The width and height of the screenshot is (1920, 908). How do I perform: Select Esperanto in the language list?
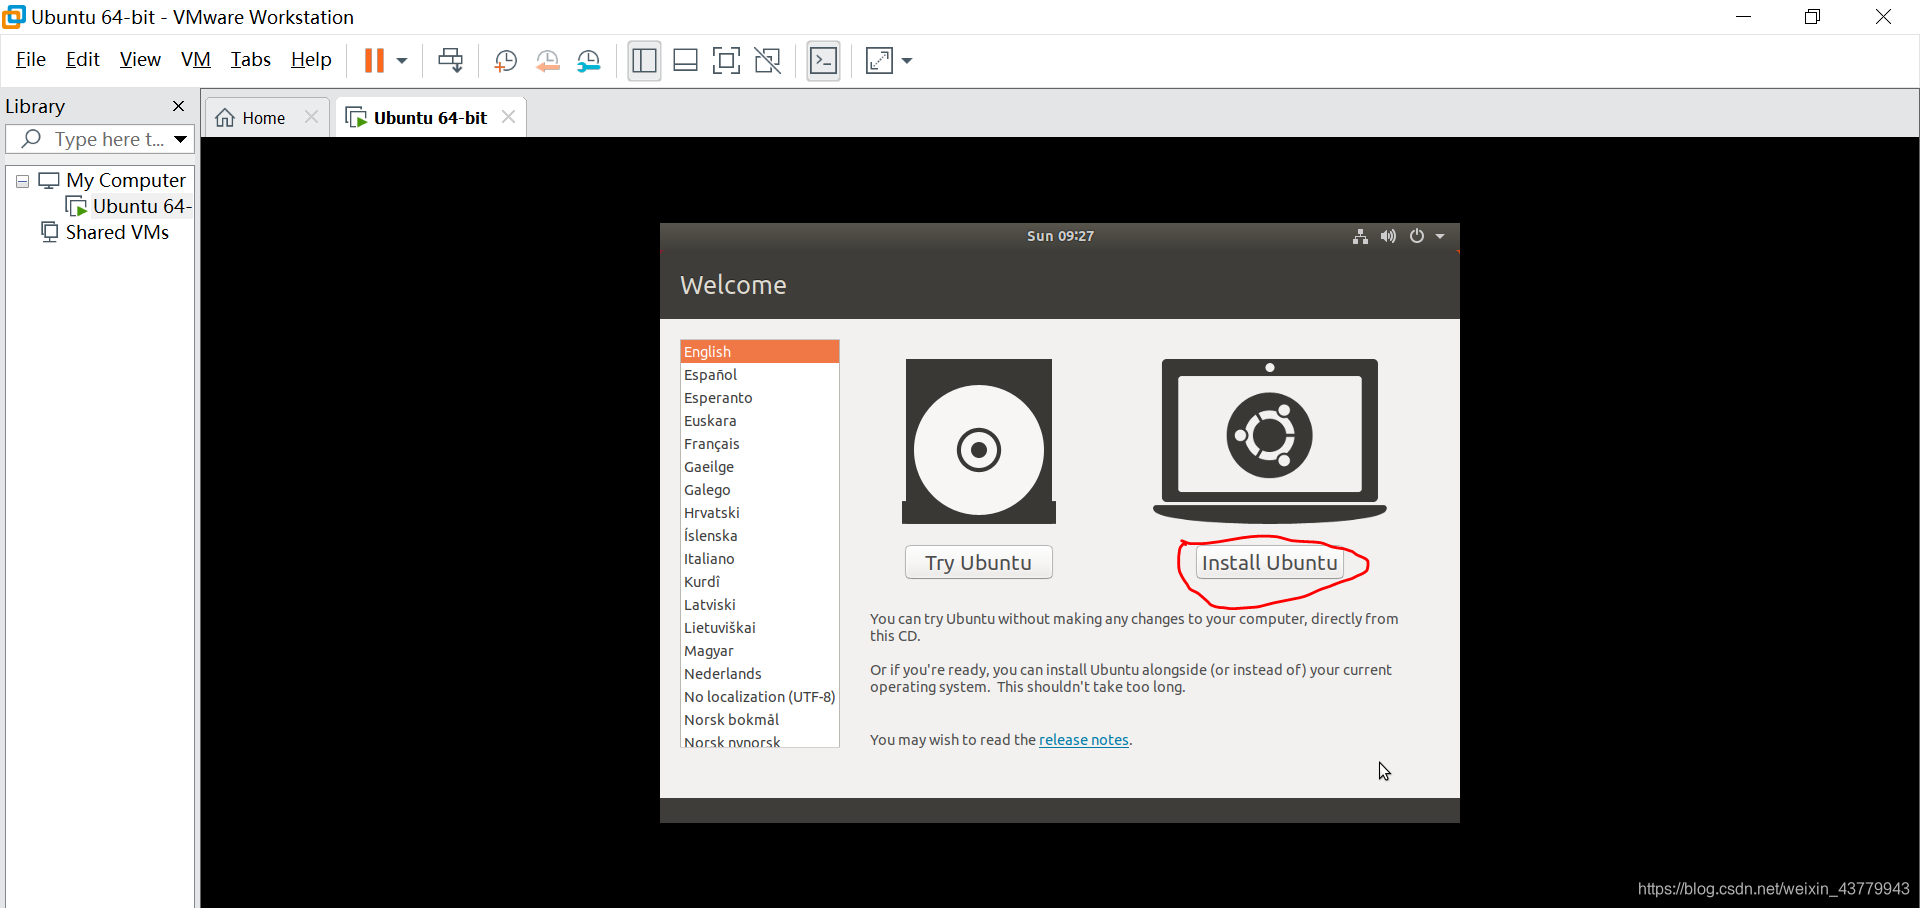click(759, 398)
